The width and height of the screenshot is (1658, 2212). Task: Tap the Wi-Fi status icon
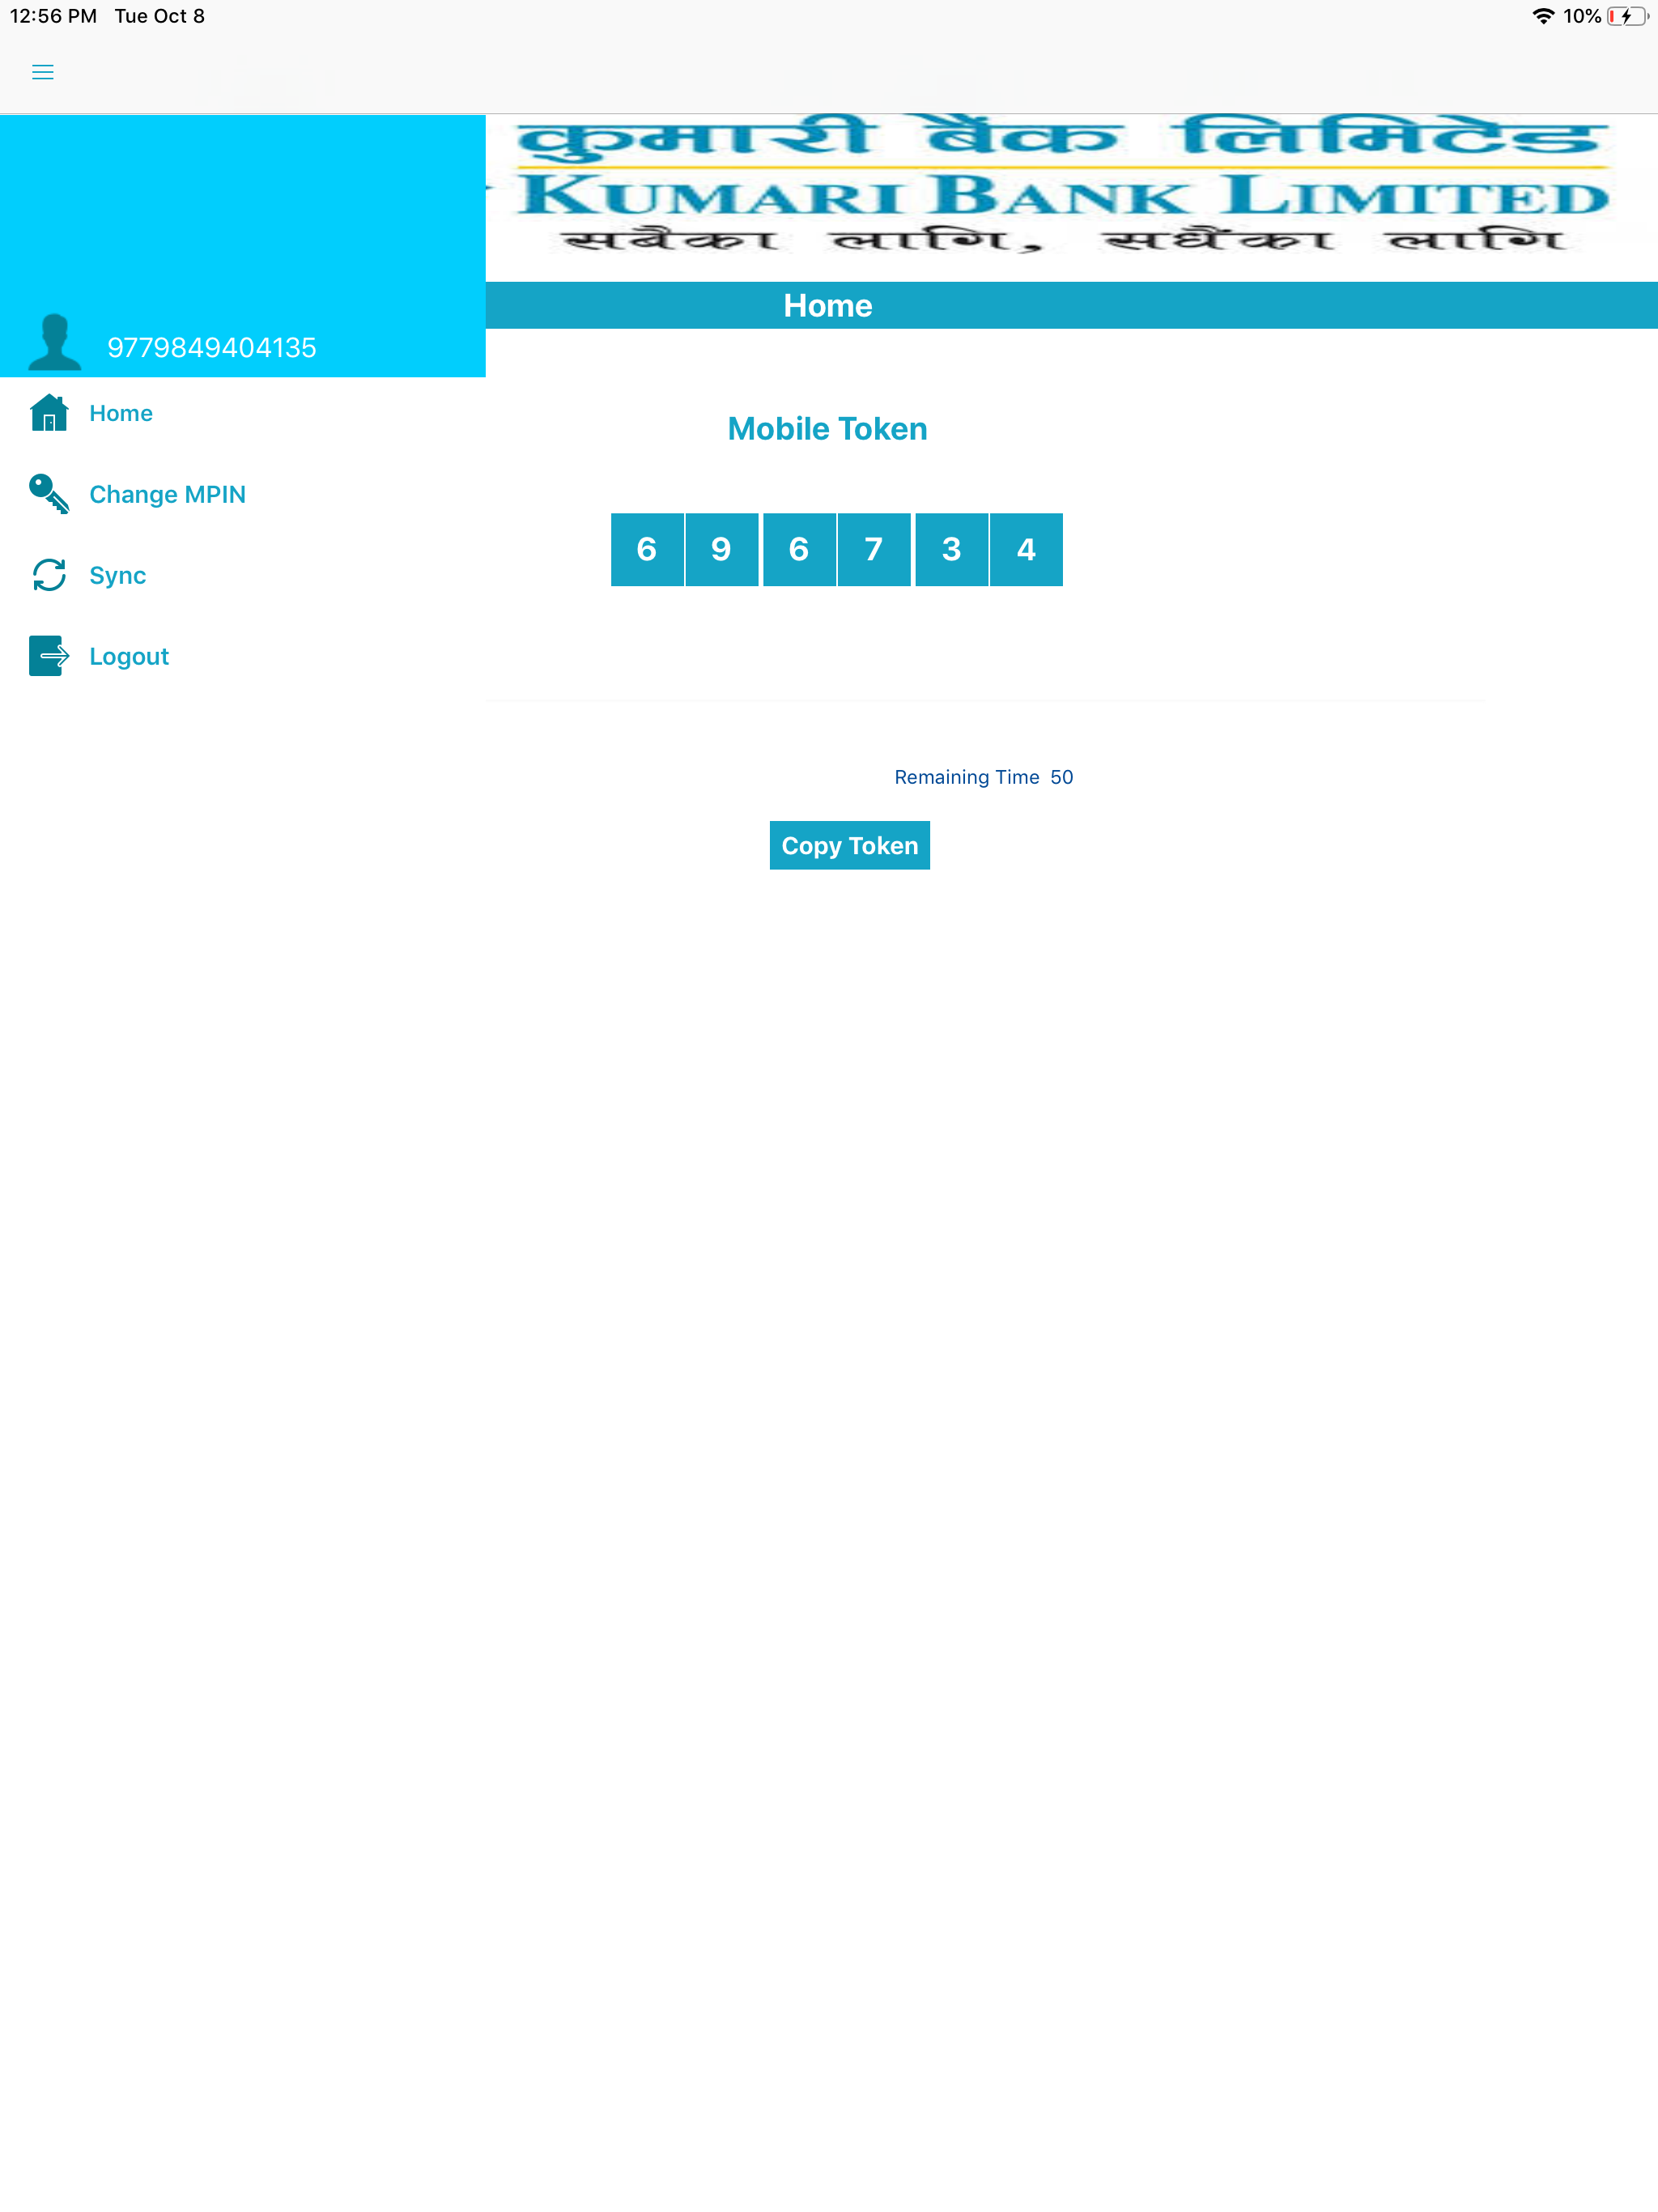click(1542, 16)
